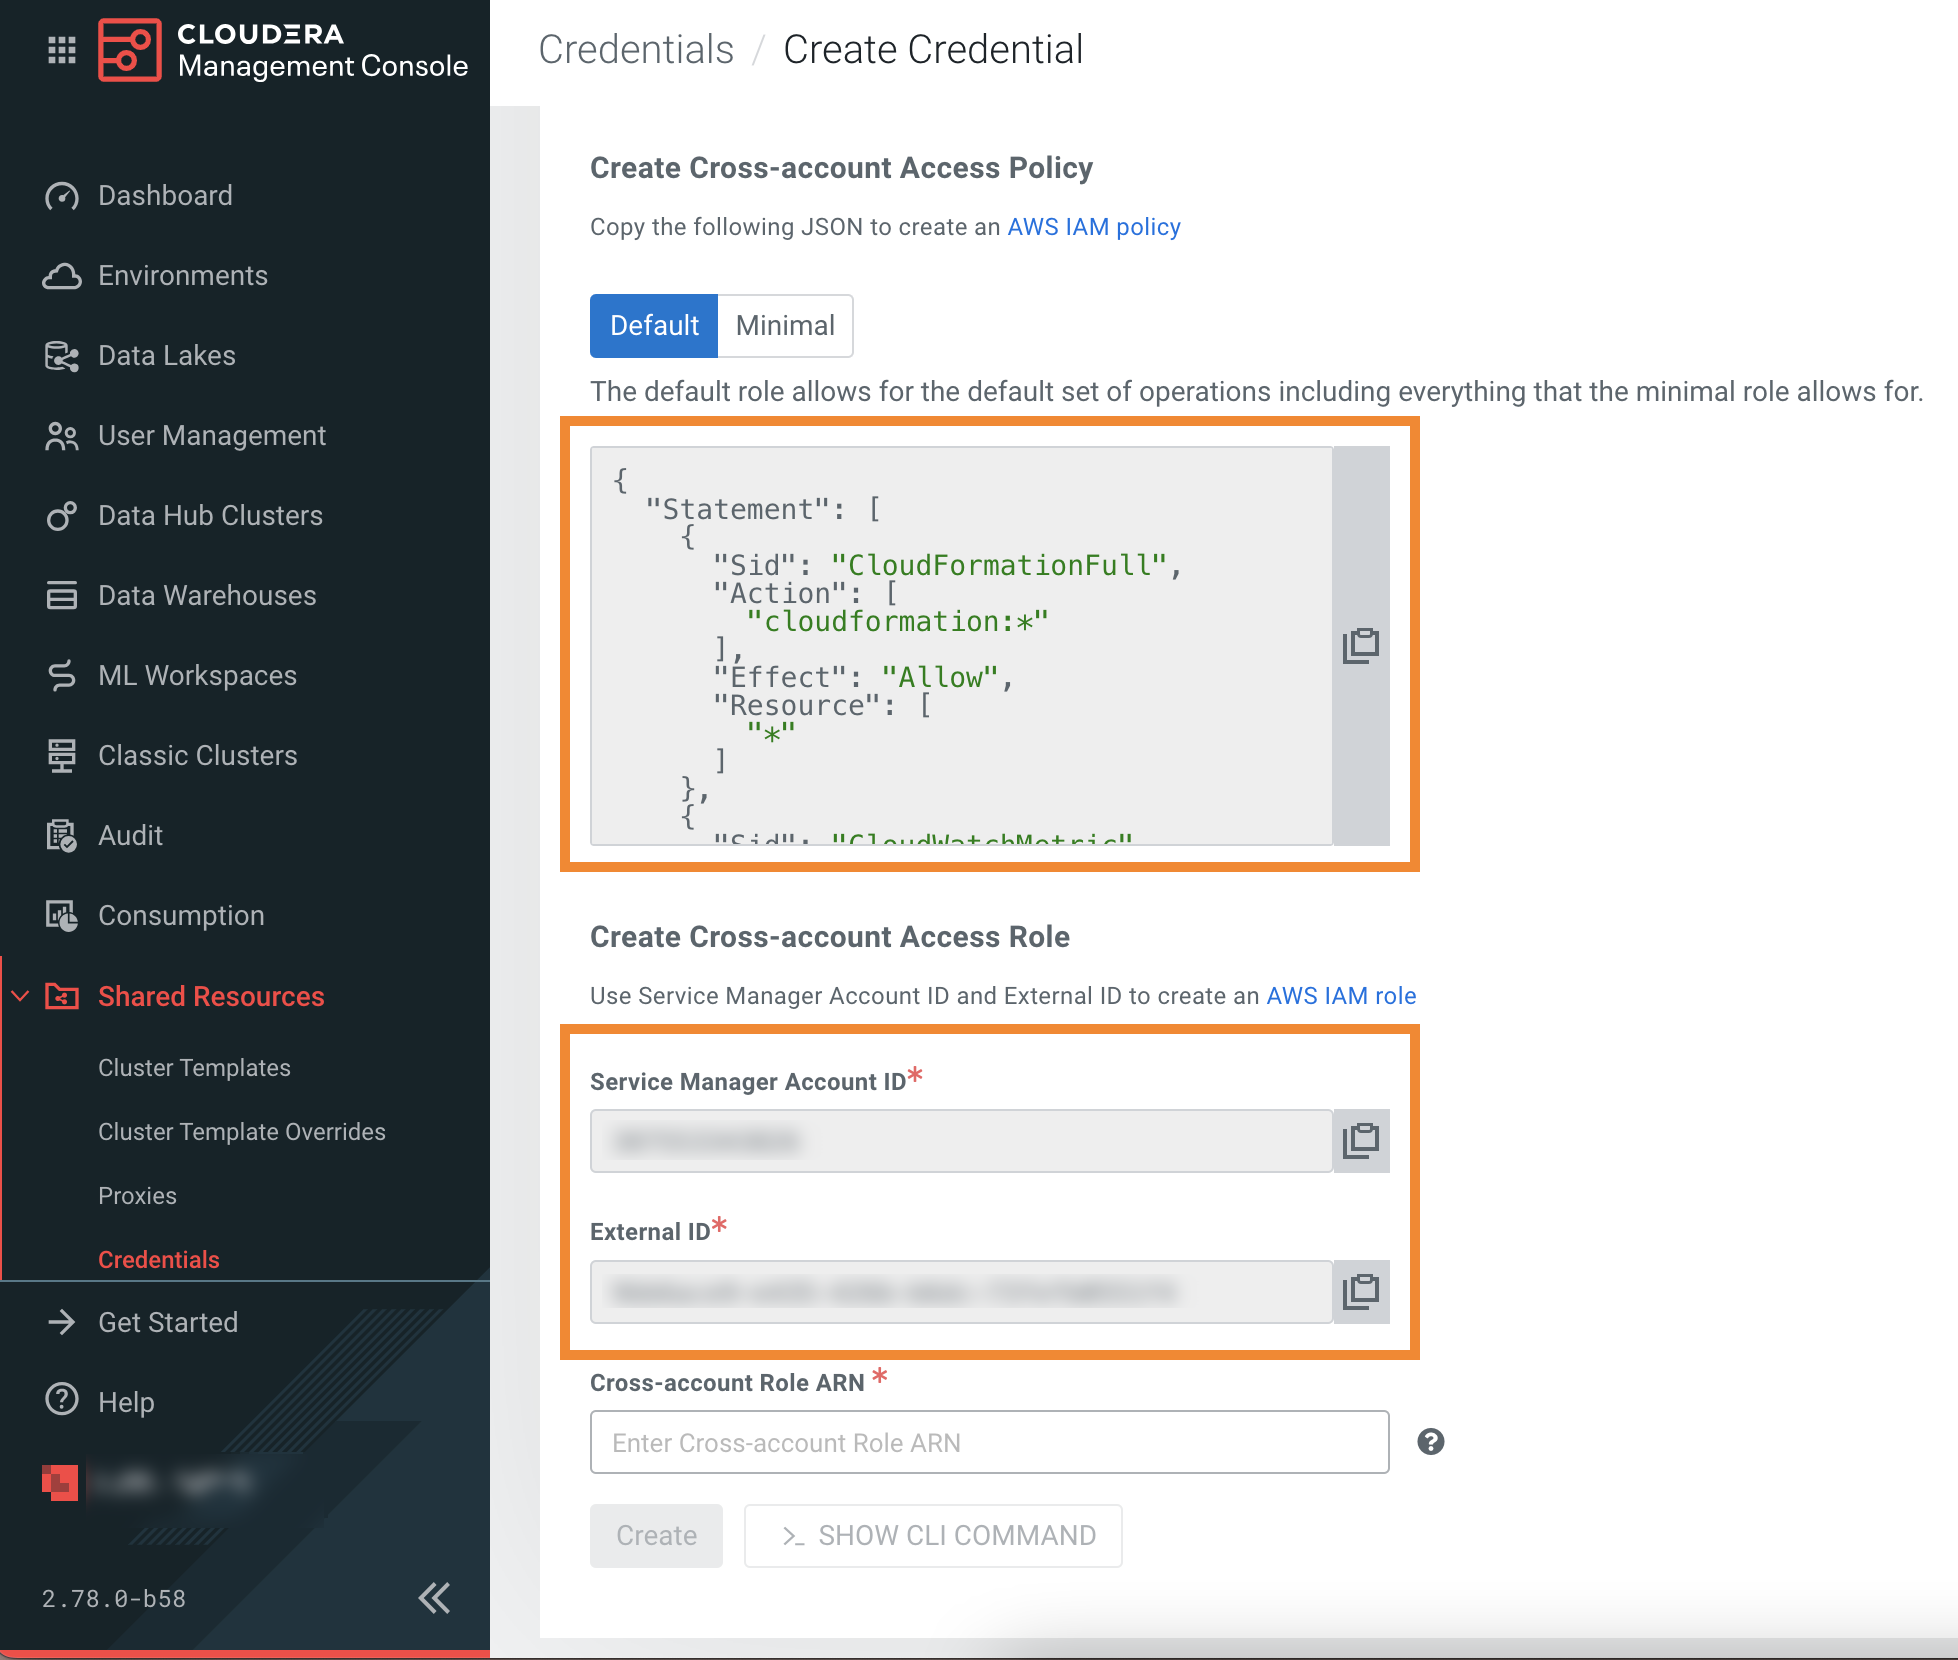The height and width of the screenshot is (1660, 1958).
Task: Open the AWS IAM policy link
Action: [x=1093, y=227]
